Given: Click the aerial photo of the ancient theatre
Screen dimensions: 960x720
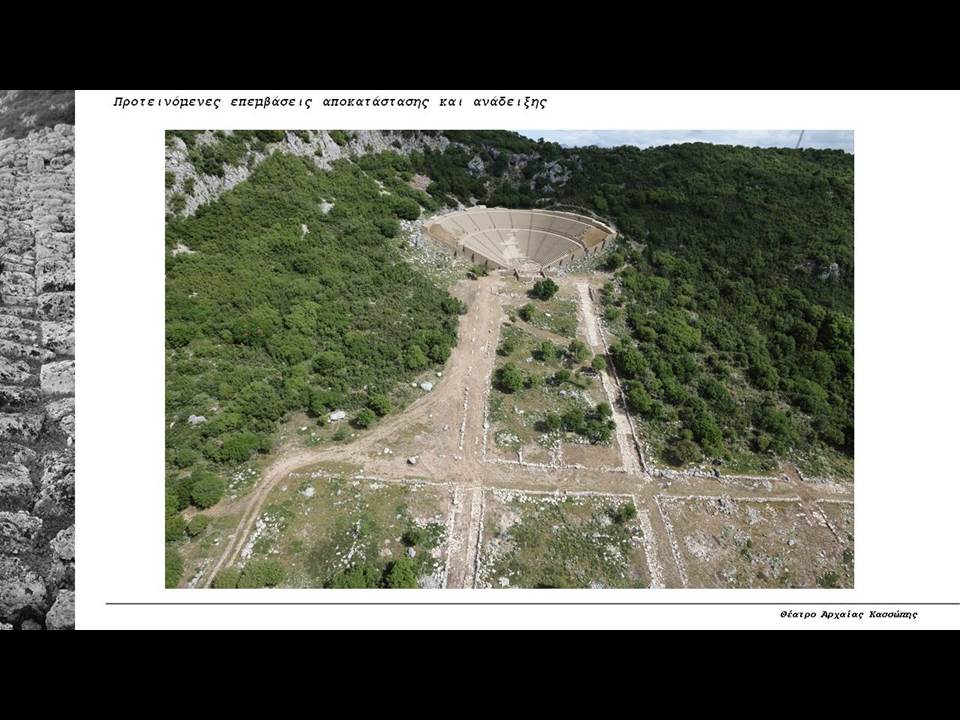Looking at the screenshot, I should coord(509,359).
